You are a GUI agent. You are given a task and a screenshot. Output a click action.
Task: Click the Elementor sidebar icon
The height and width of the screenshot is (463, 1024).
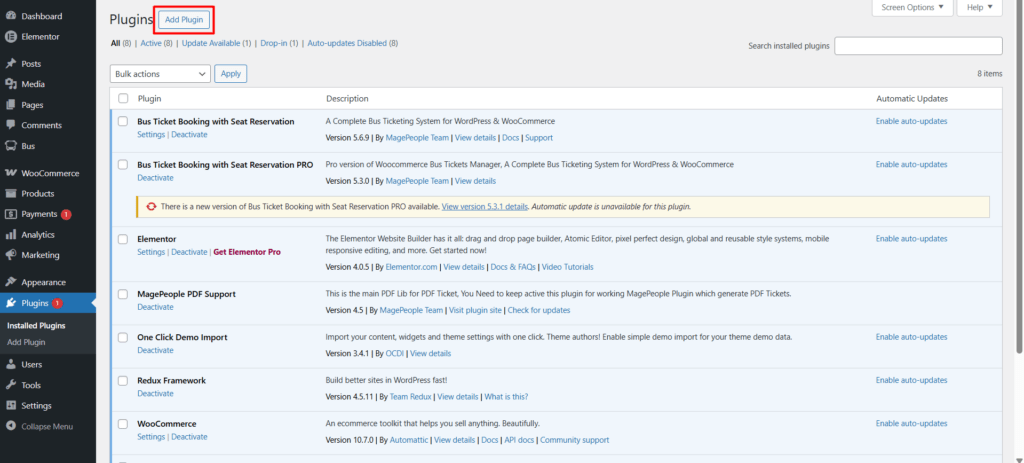click(x=10, y=37)
